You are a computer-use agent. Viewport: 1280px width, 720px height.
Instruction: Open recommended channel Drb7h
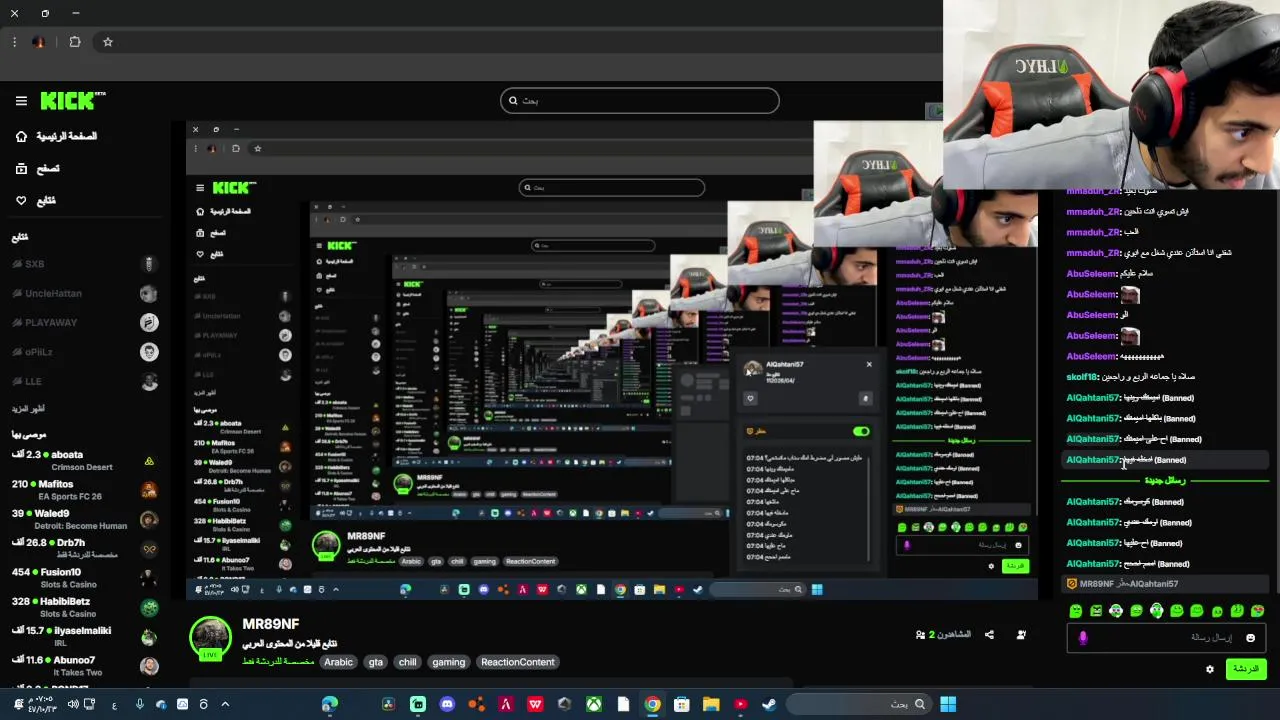(85, 548)
